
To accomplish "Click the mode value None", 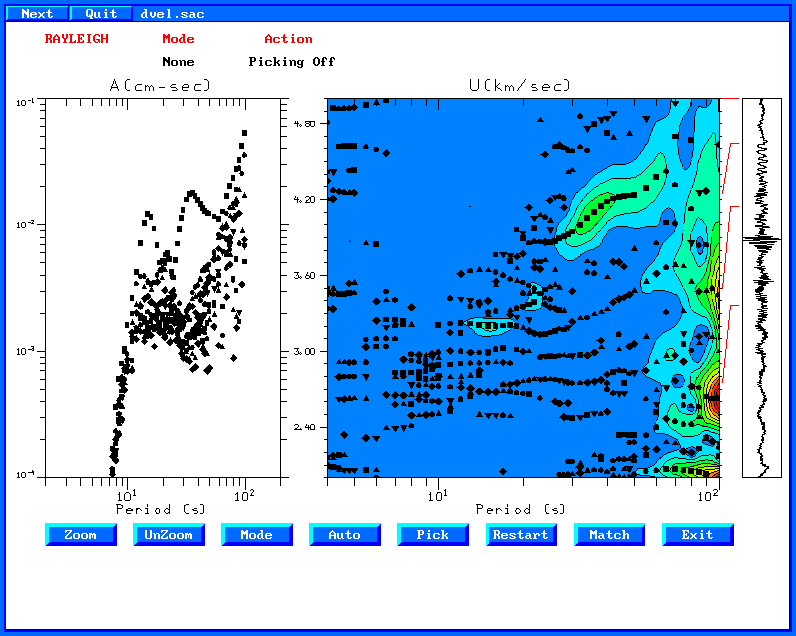I will [x=178, y=61].
